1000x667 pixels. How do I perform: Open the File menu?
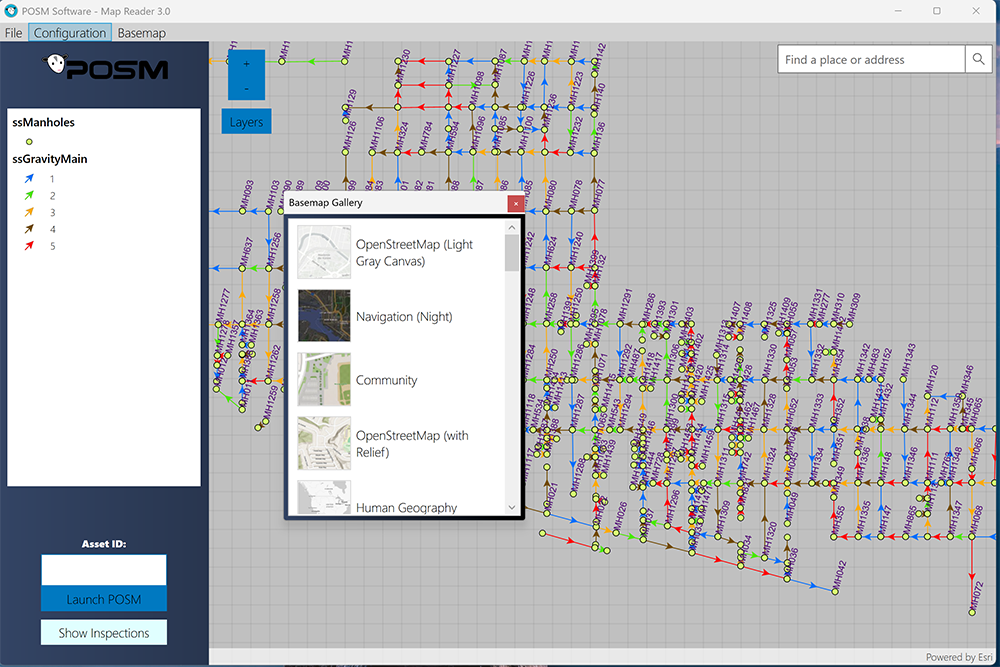pos(13,33)
